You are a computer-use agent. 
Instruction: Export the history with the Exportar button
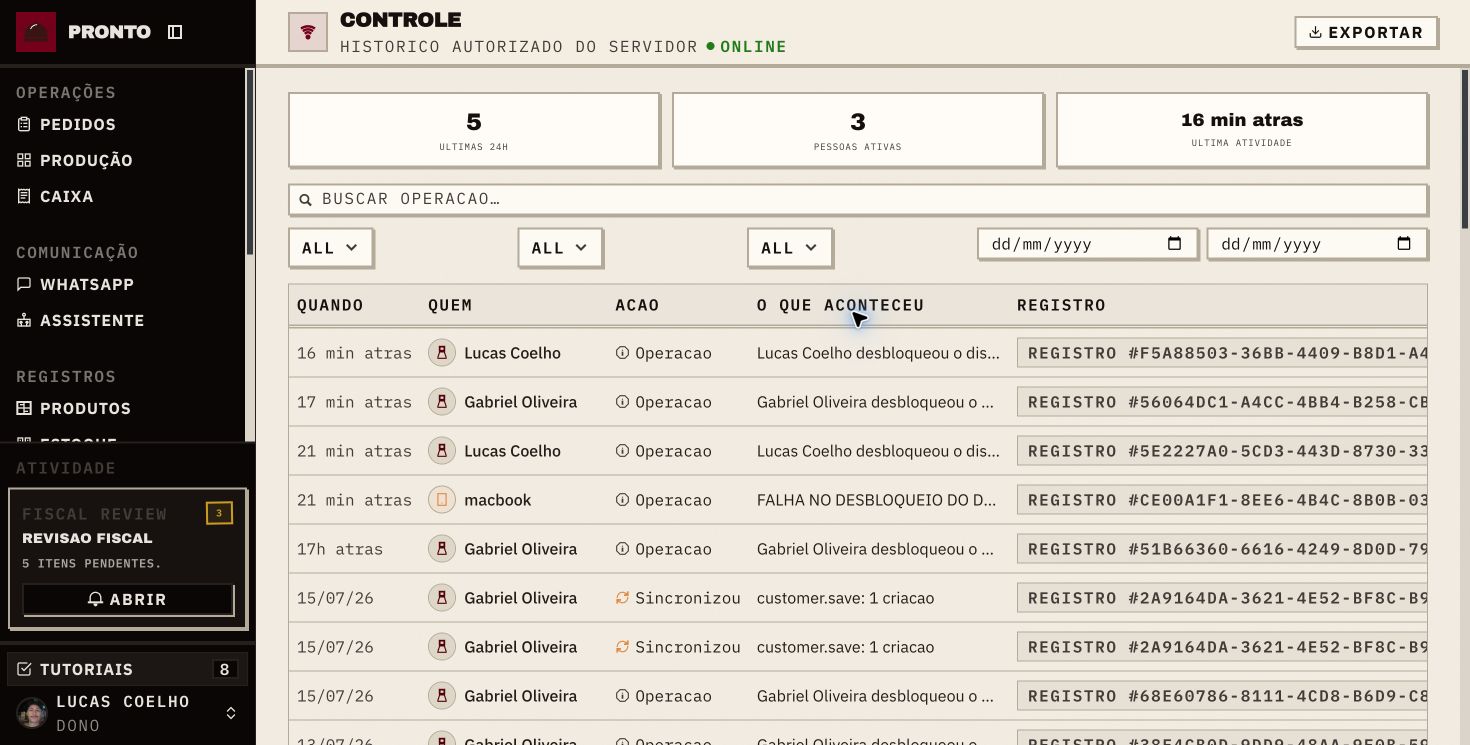(1366, 32)
